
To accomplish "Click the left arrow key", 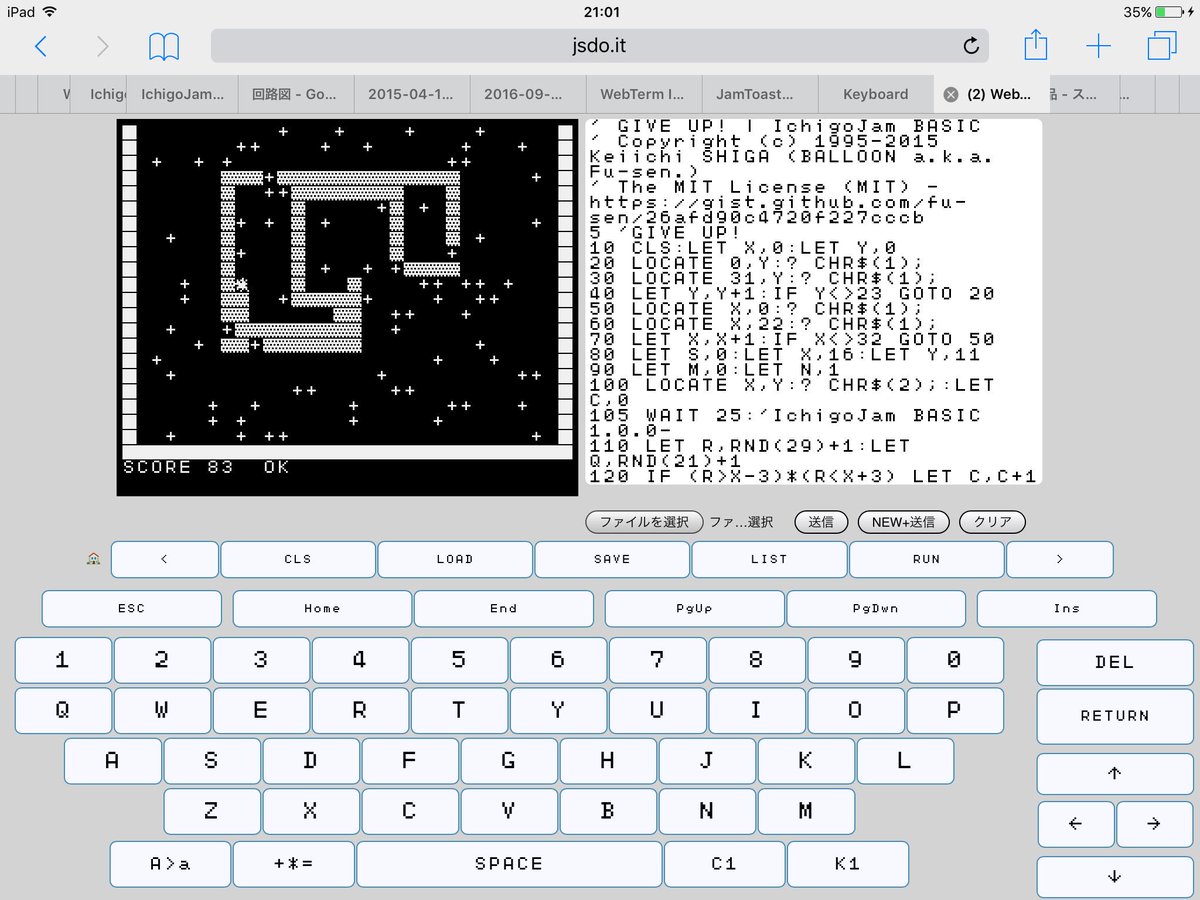I will click(1076, 824).
